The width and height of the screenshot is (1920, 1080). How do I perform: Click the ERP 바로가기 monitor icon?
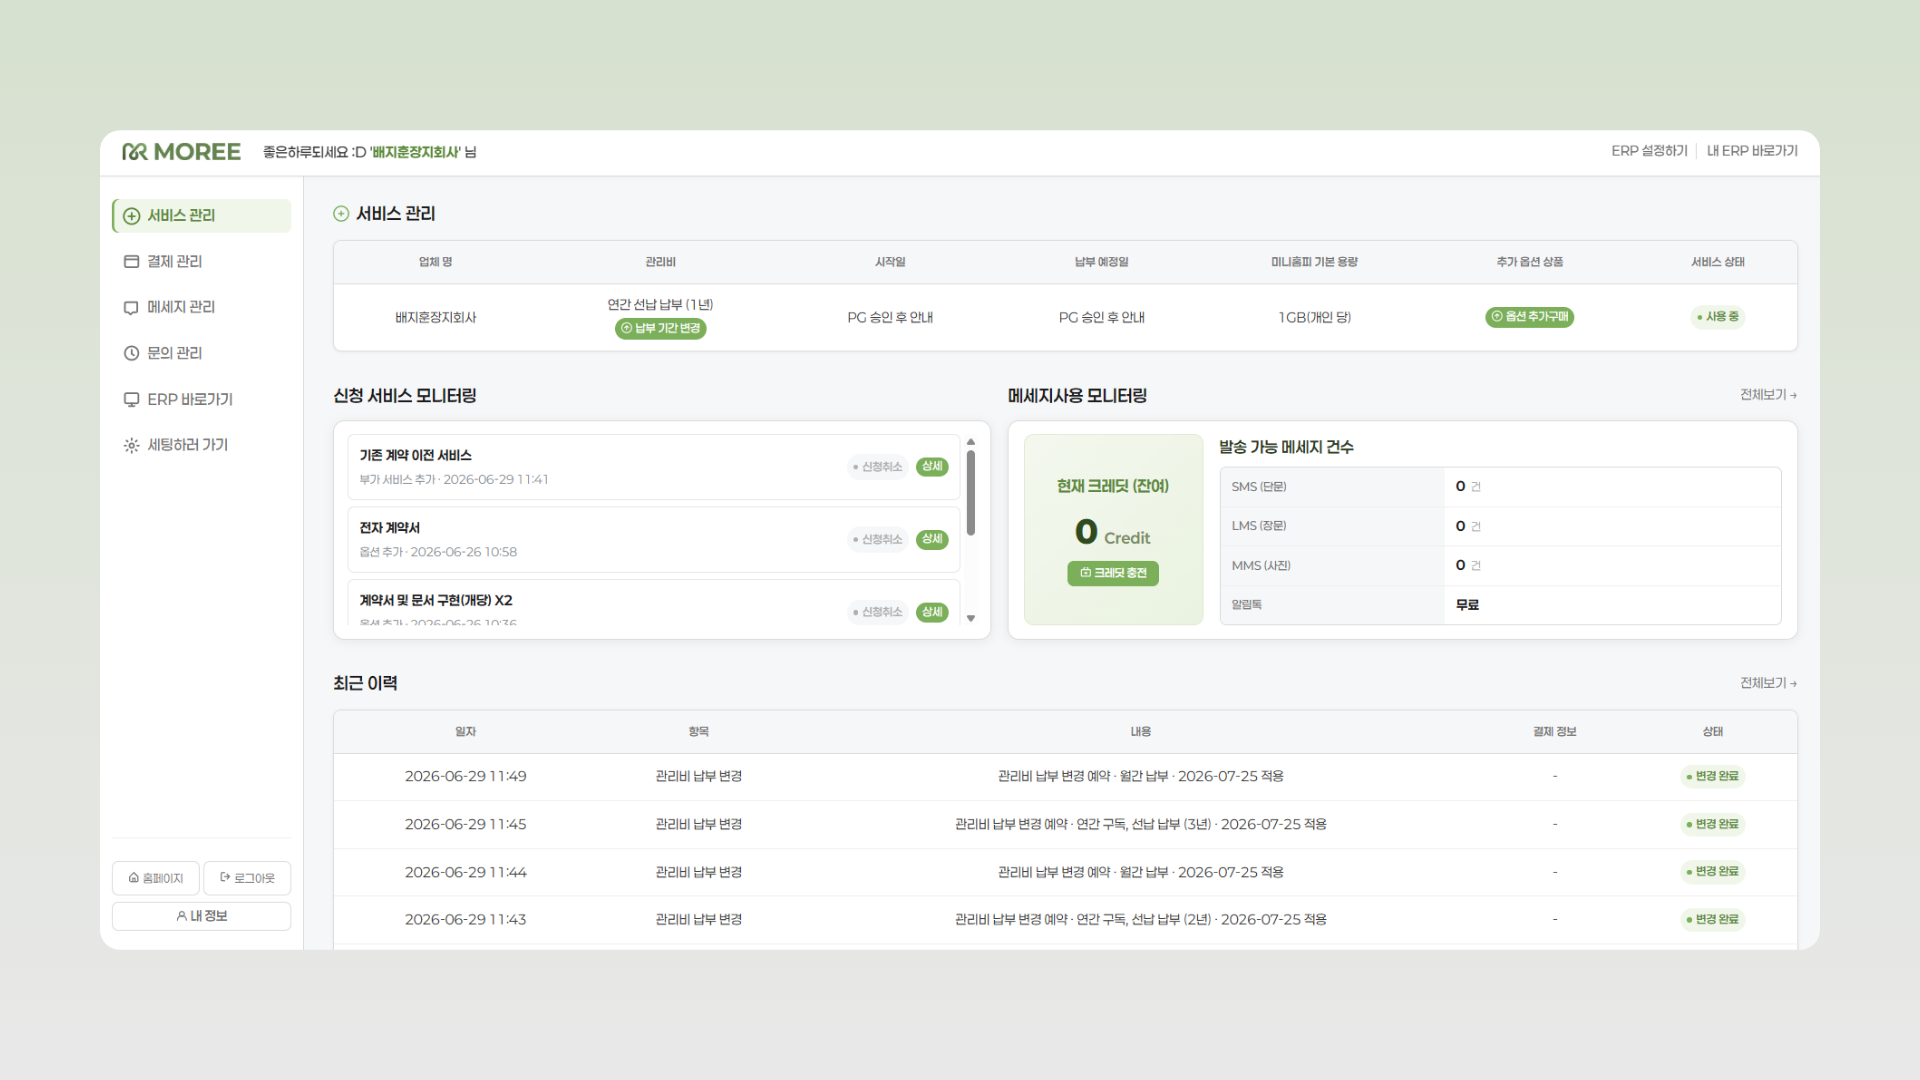pyautogui.click(x=131, y=399)
